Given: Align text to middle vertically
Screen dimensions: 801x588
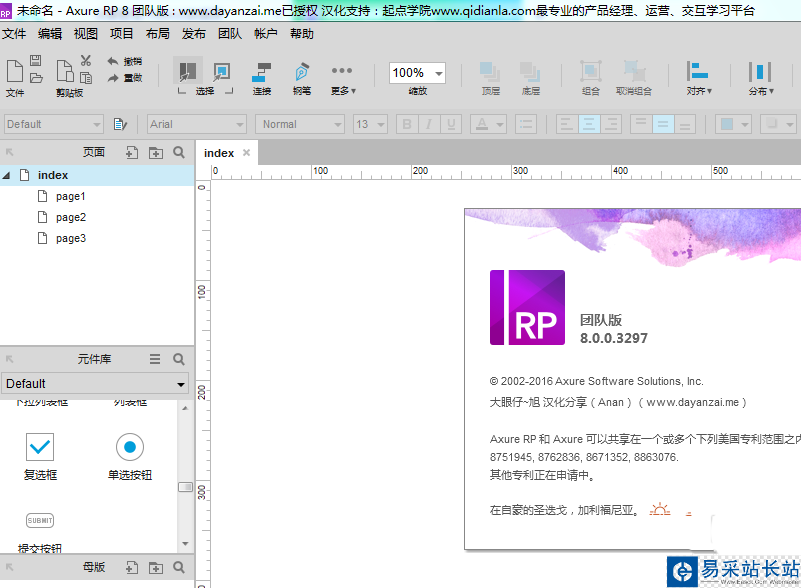Looking at the screenshot, I should (663, 124).
